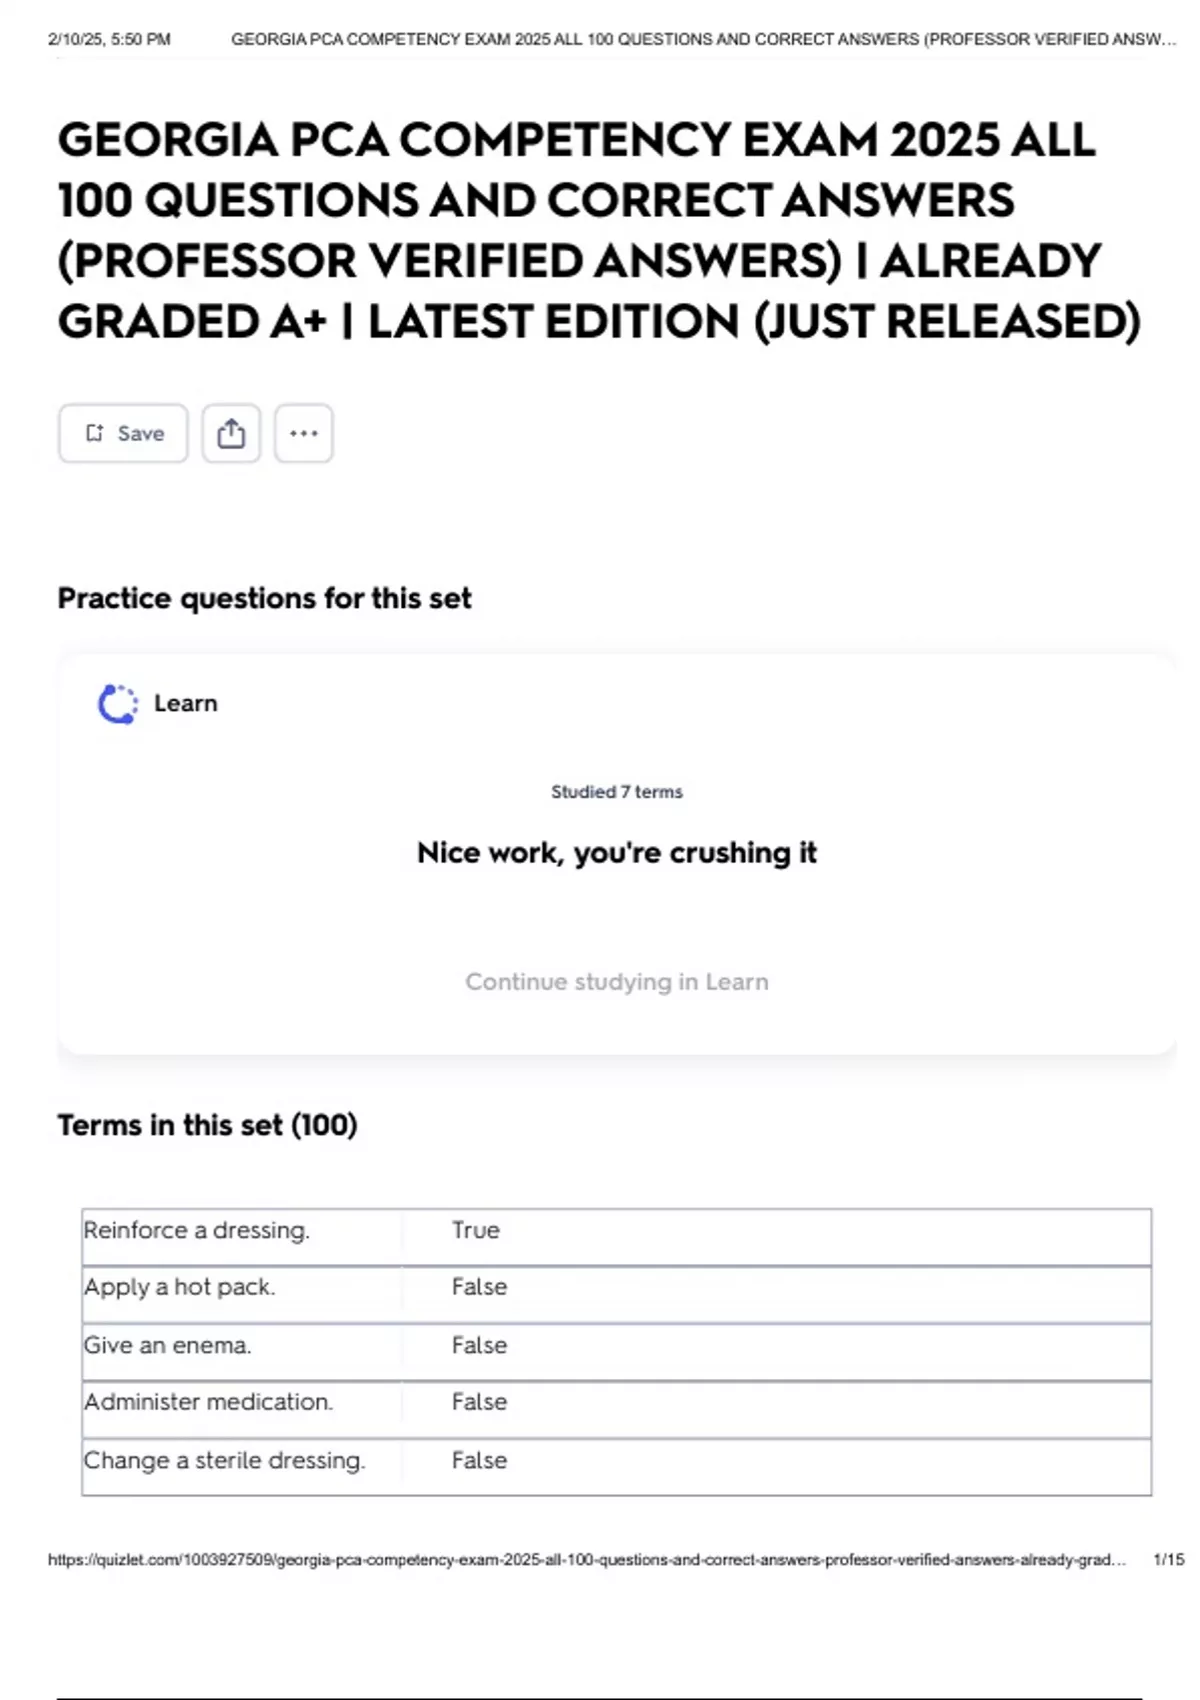Open the share icon button

231,433
